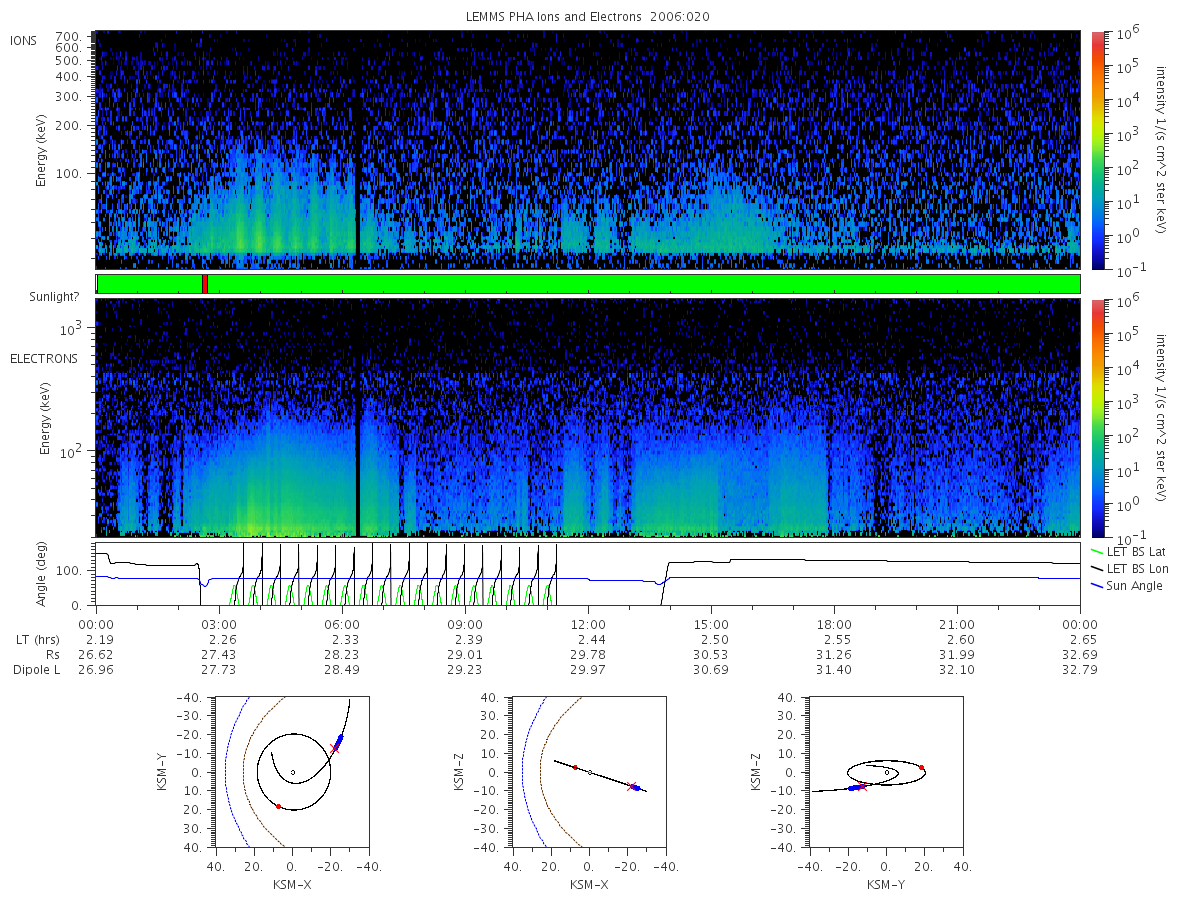
Task: Click the Rs value '30.53'
Action: [x=711, y=654]
